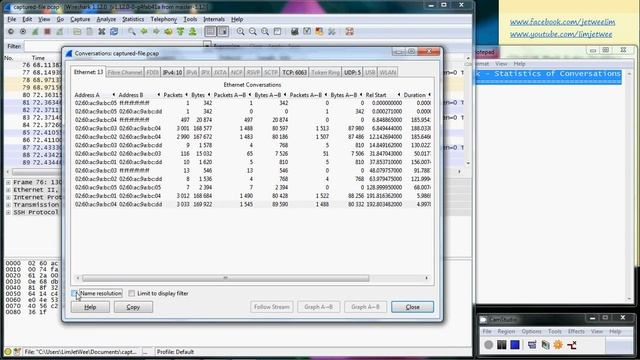Click CamStudio pause button

point(502,345)
